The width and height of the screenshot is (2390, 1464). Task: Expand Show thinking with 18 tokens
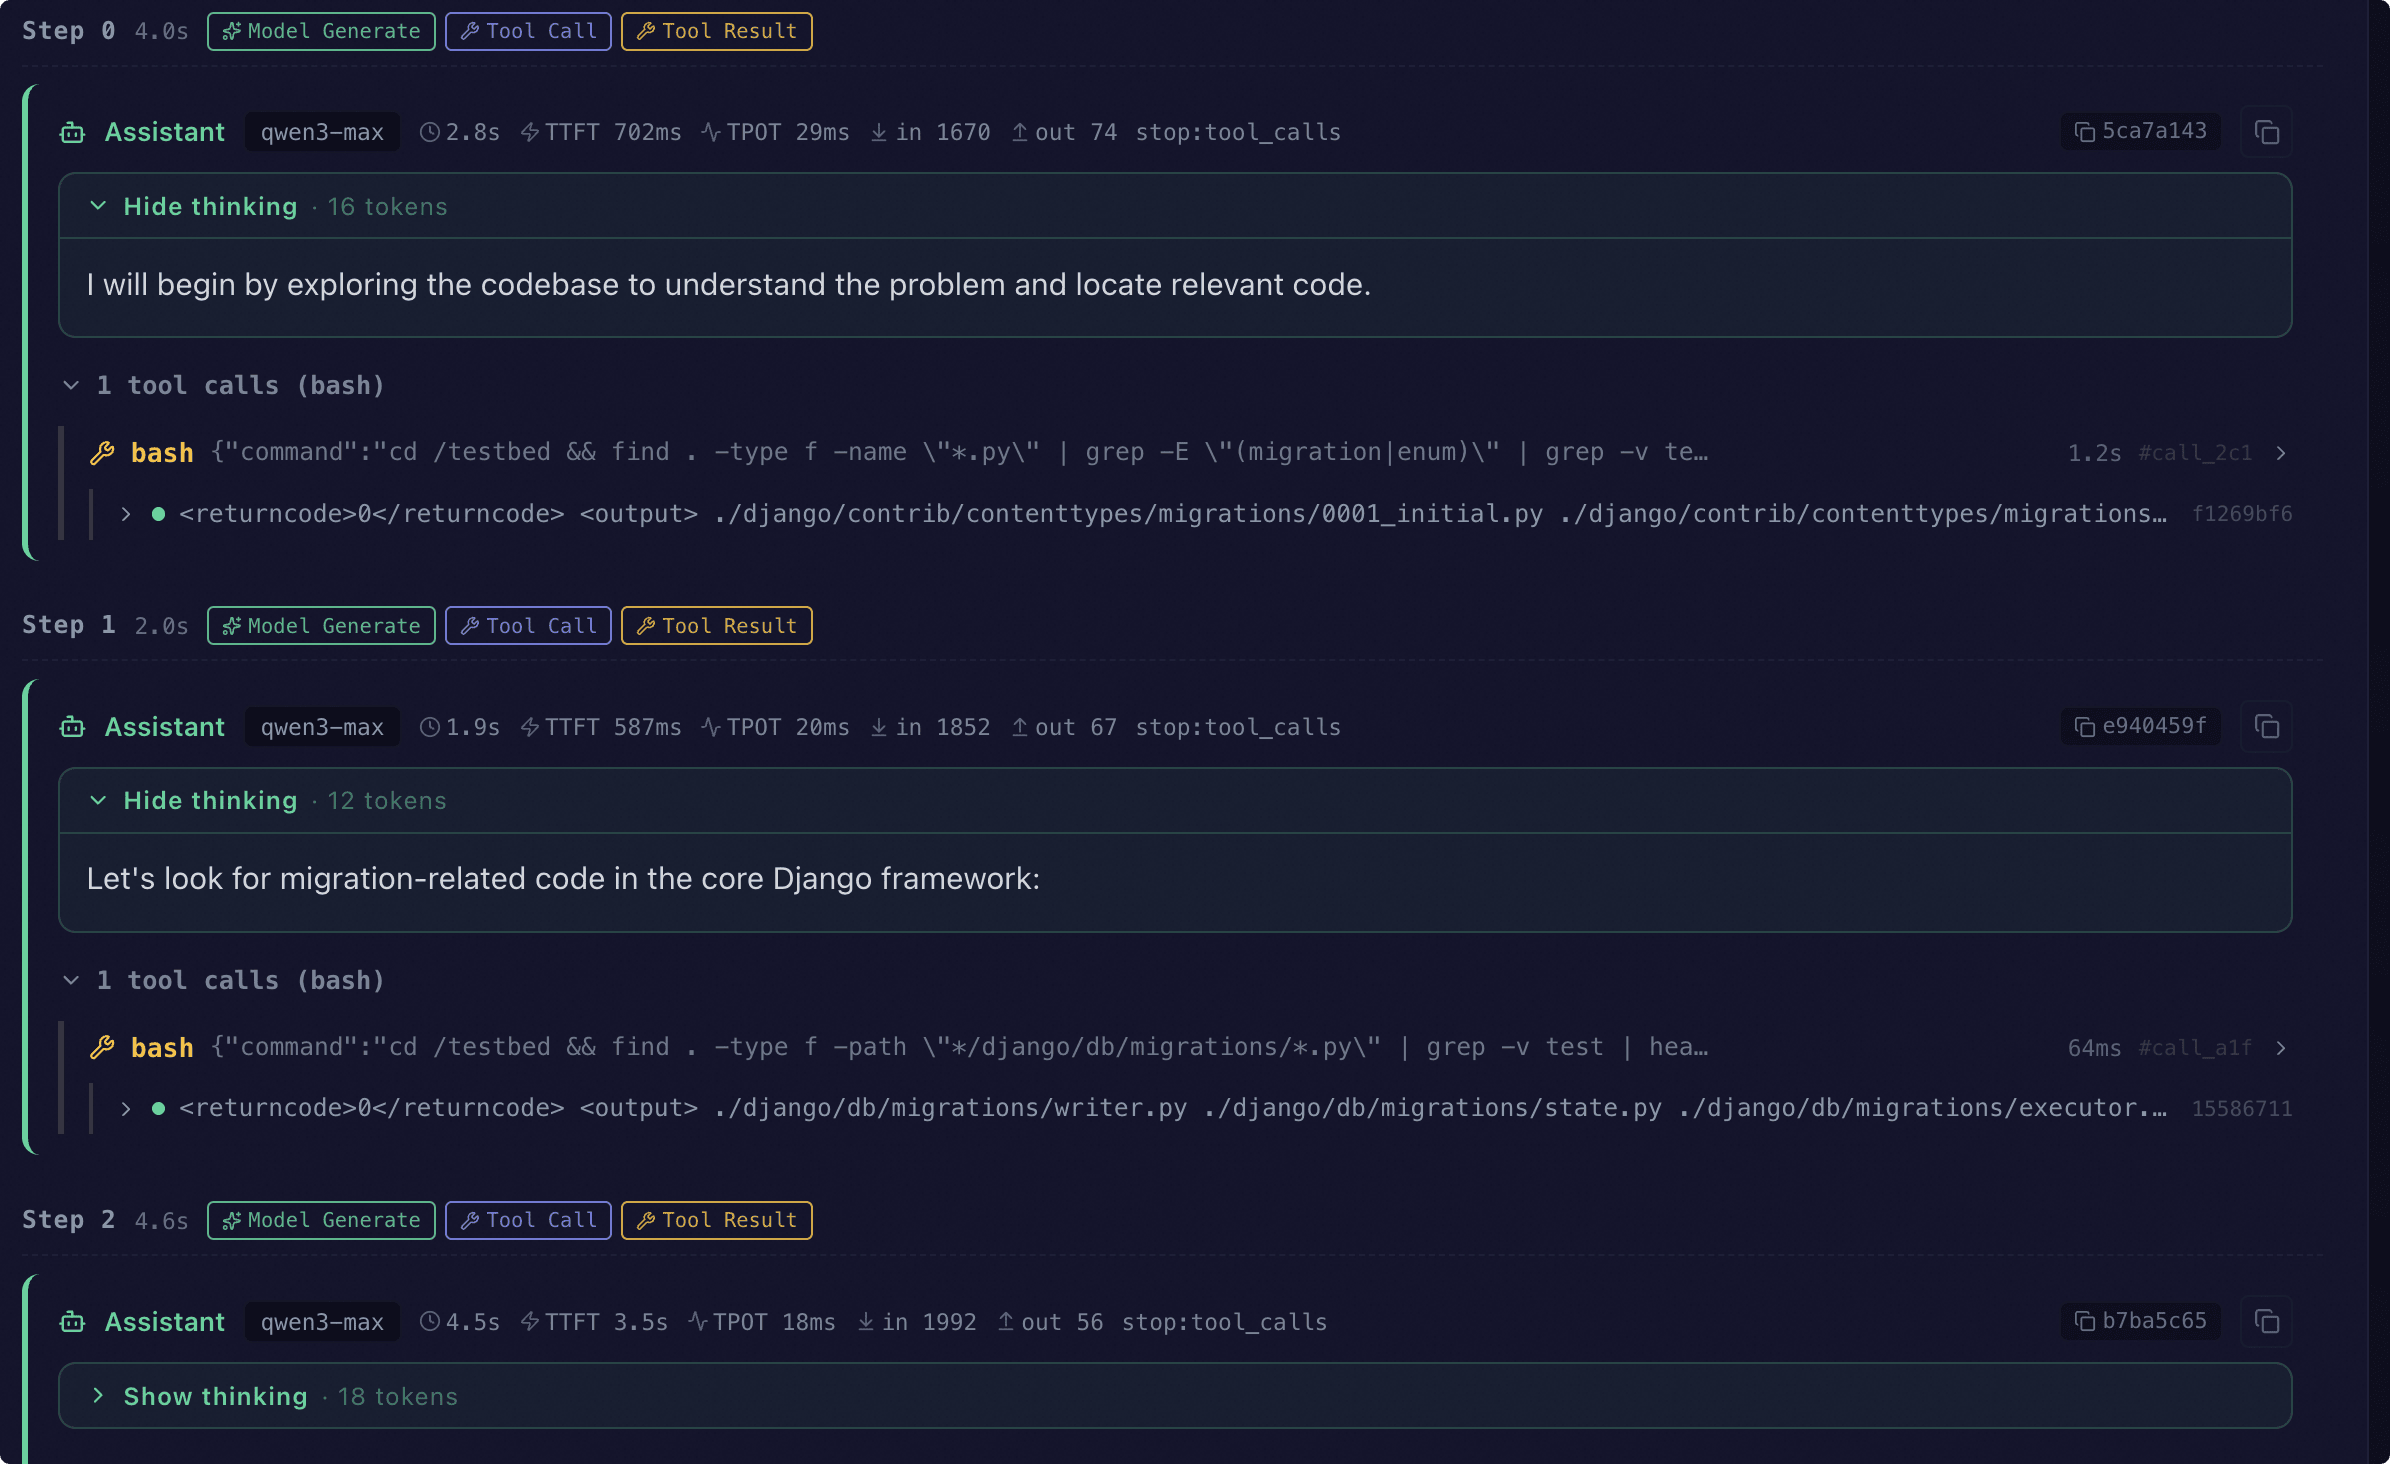pos(1175,1396)
